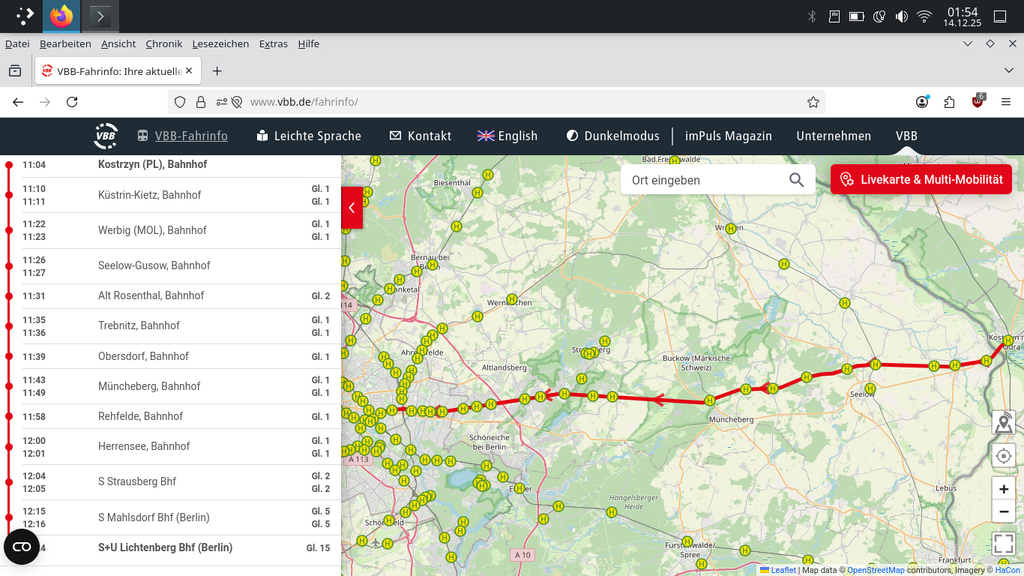
Task: Open the terminal arrow icon in taskbar
Action: [x=100, y=16]
